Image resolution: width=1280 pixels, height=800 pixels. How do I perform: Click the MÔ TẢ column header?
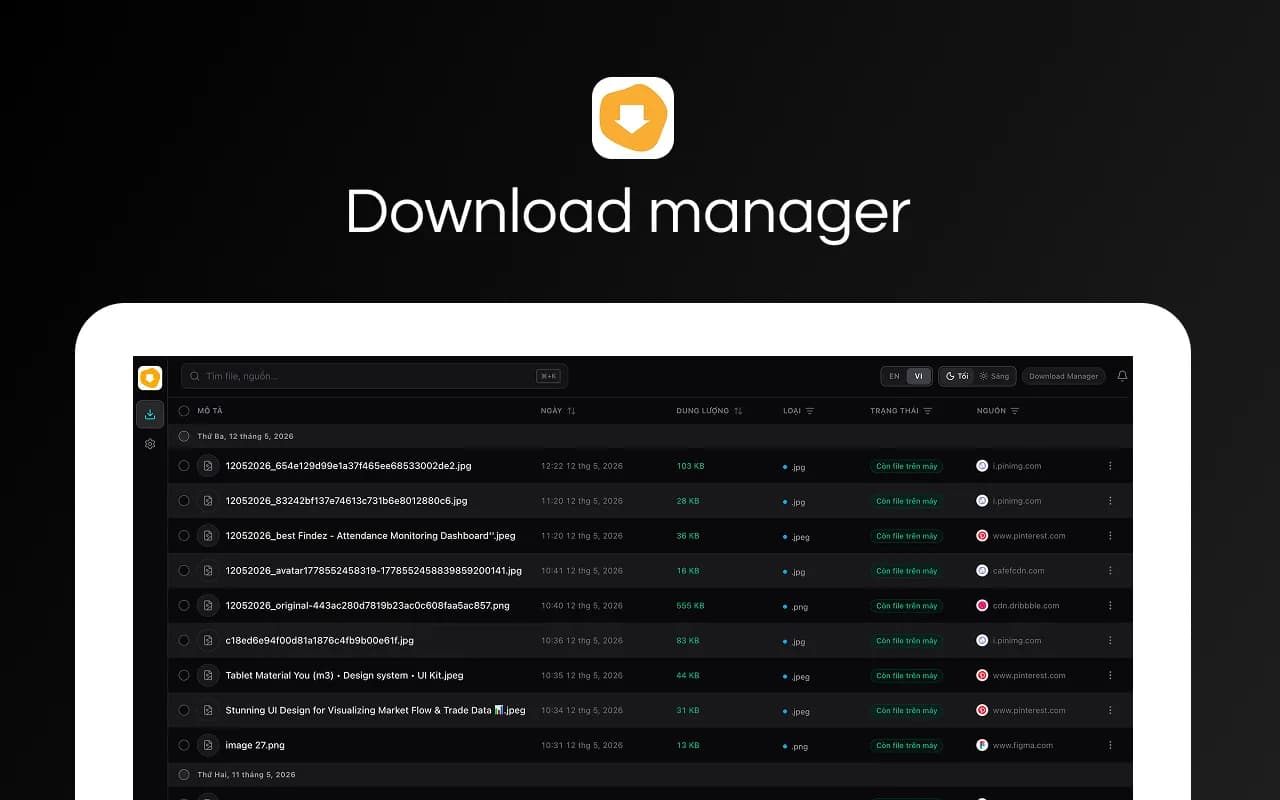[210, 411]
